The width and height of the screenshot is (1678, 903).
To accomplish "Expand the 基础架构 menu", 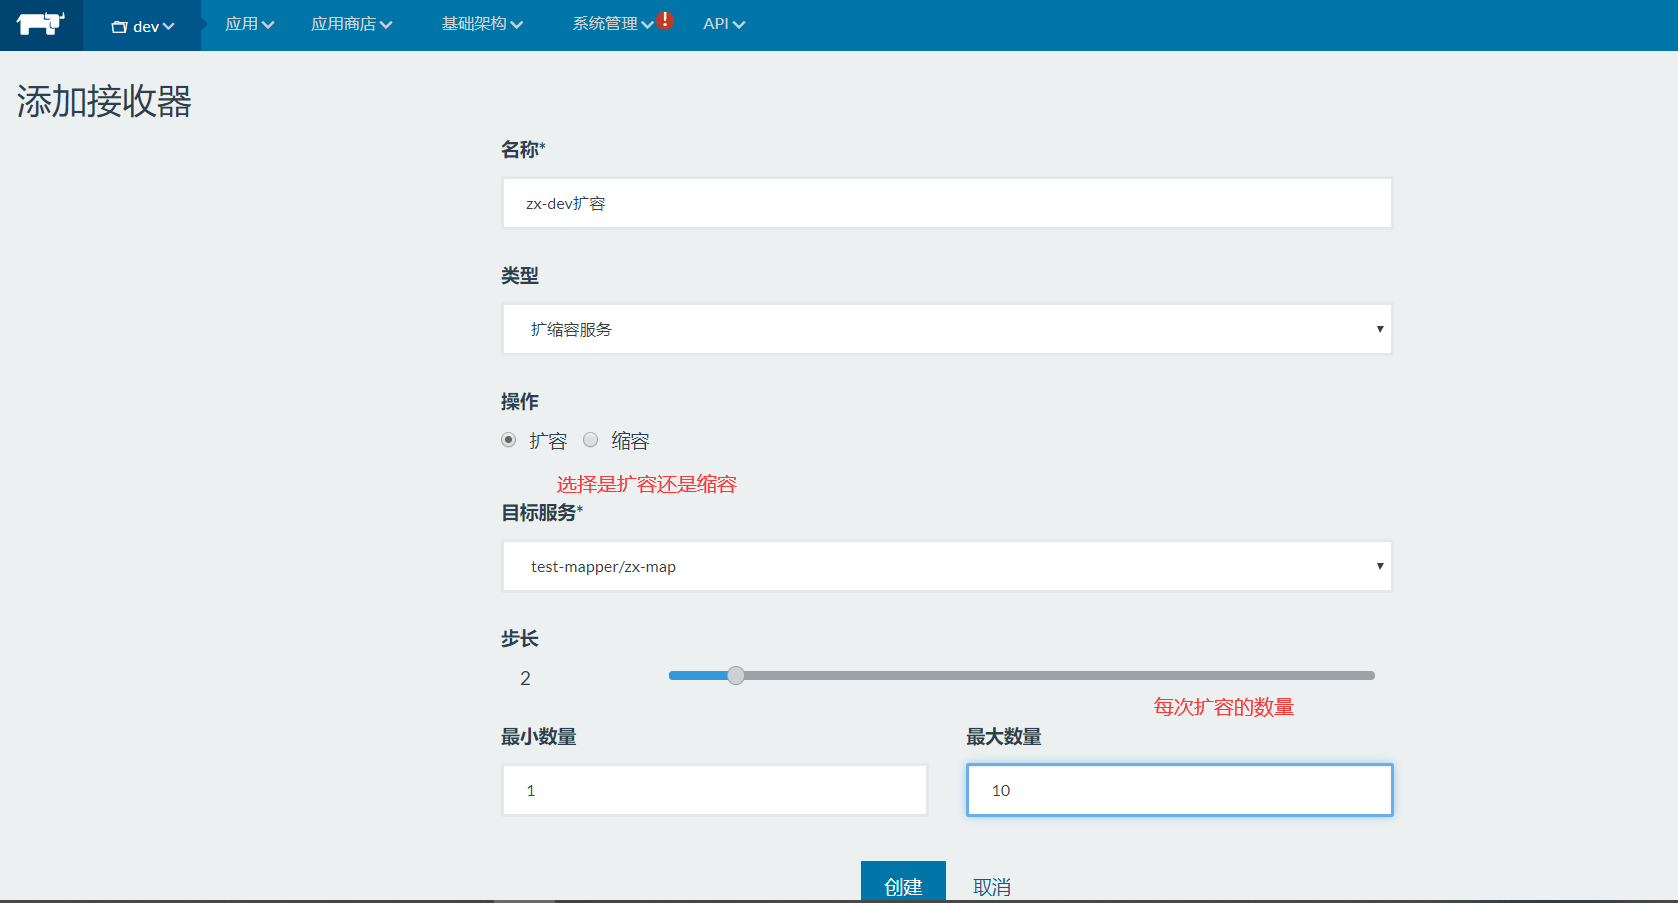I will (482, 24).
